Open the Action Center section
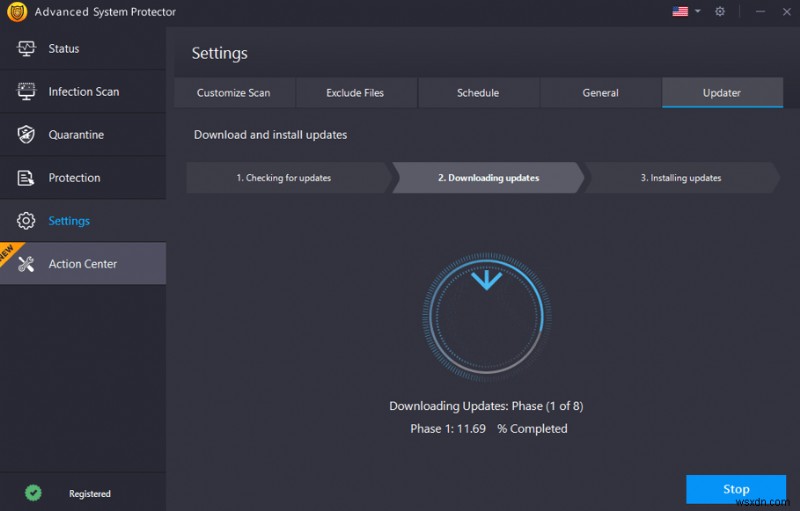The image size is (800, 511). click(x=83, y=264)
